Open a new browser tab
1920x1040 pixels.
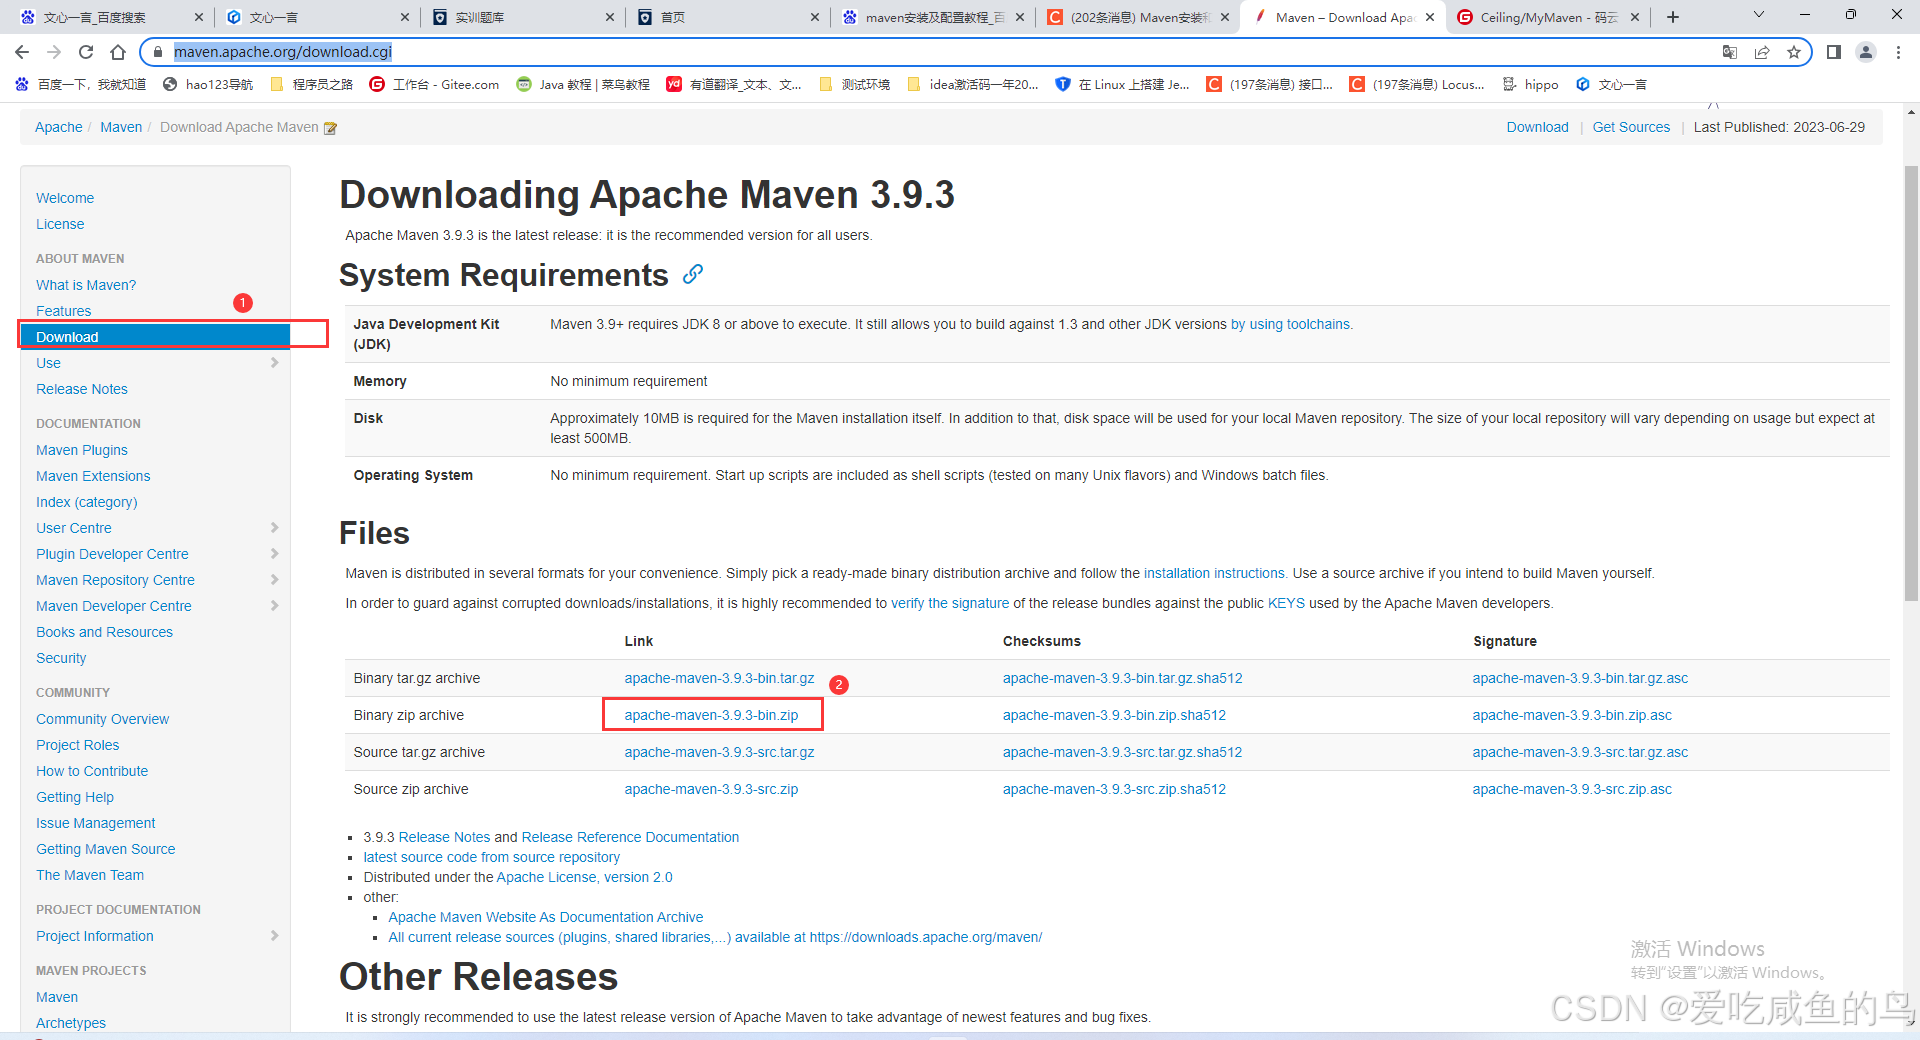[x=1673, y=17]
